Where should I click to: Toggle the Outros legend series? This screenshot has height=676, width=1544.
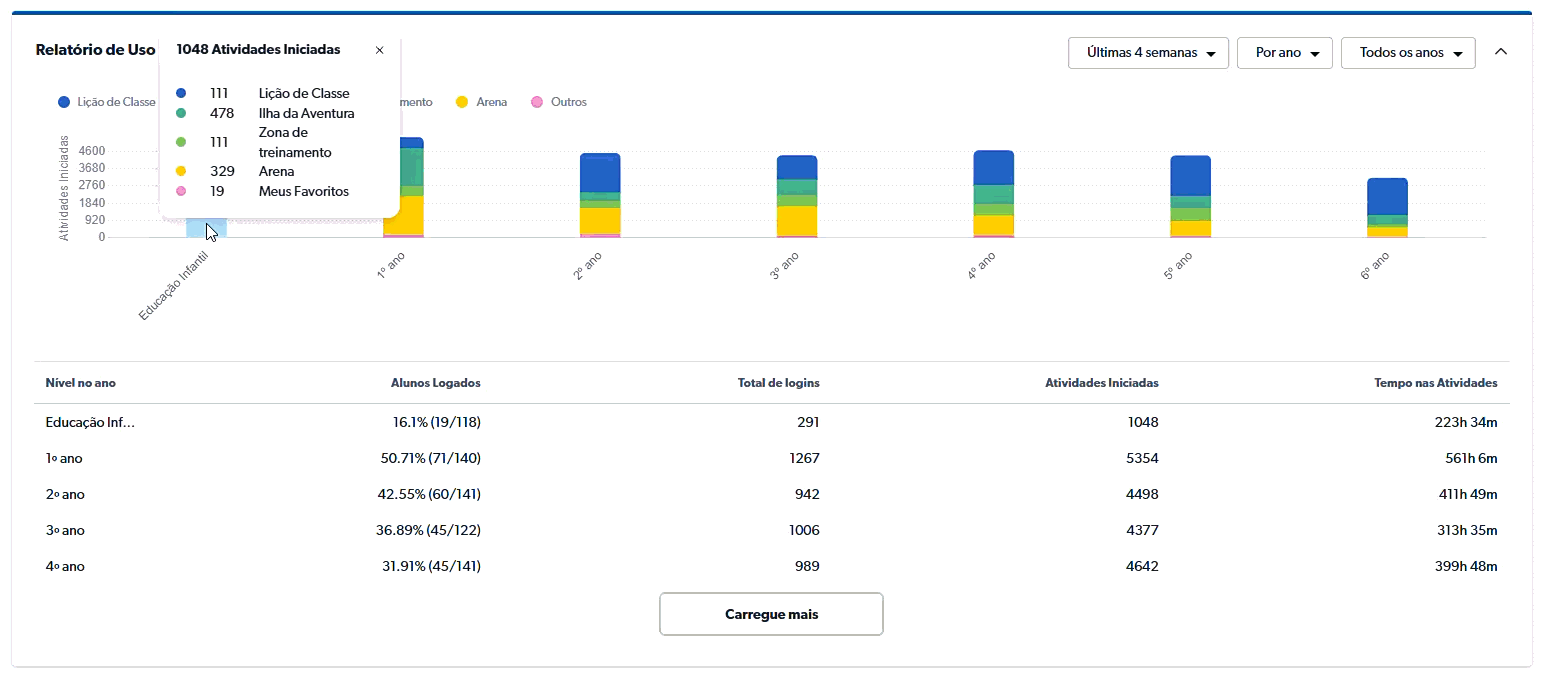point(568,102)
